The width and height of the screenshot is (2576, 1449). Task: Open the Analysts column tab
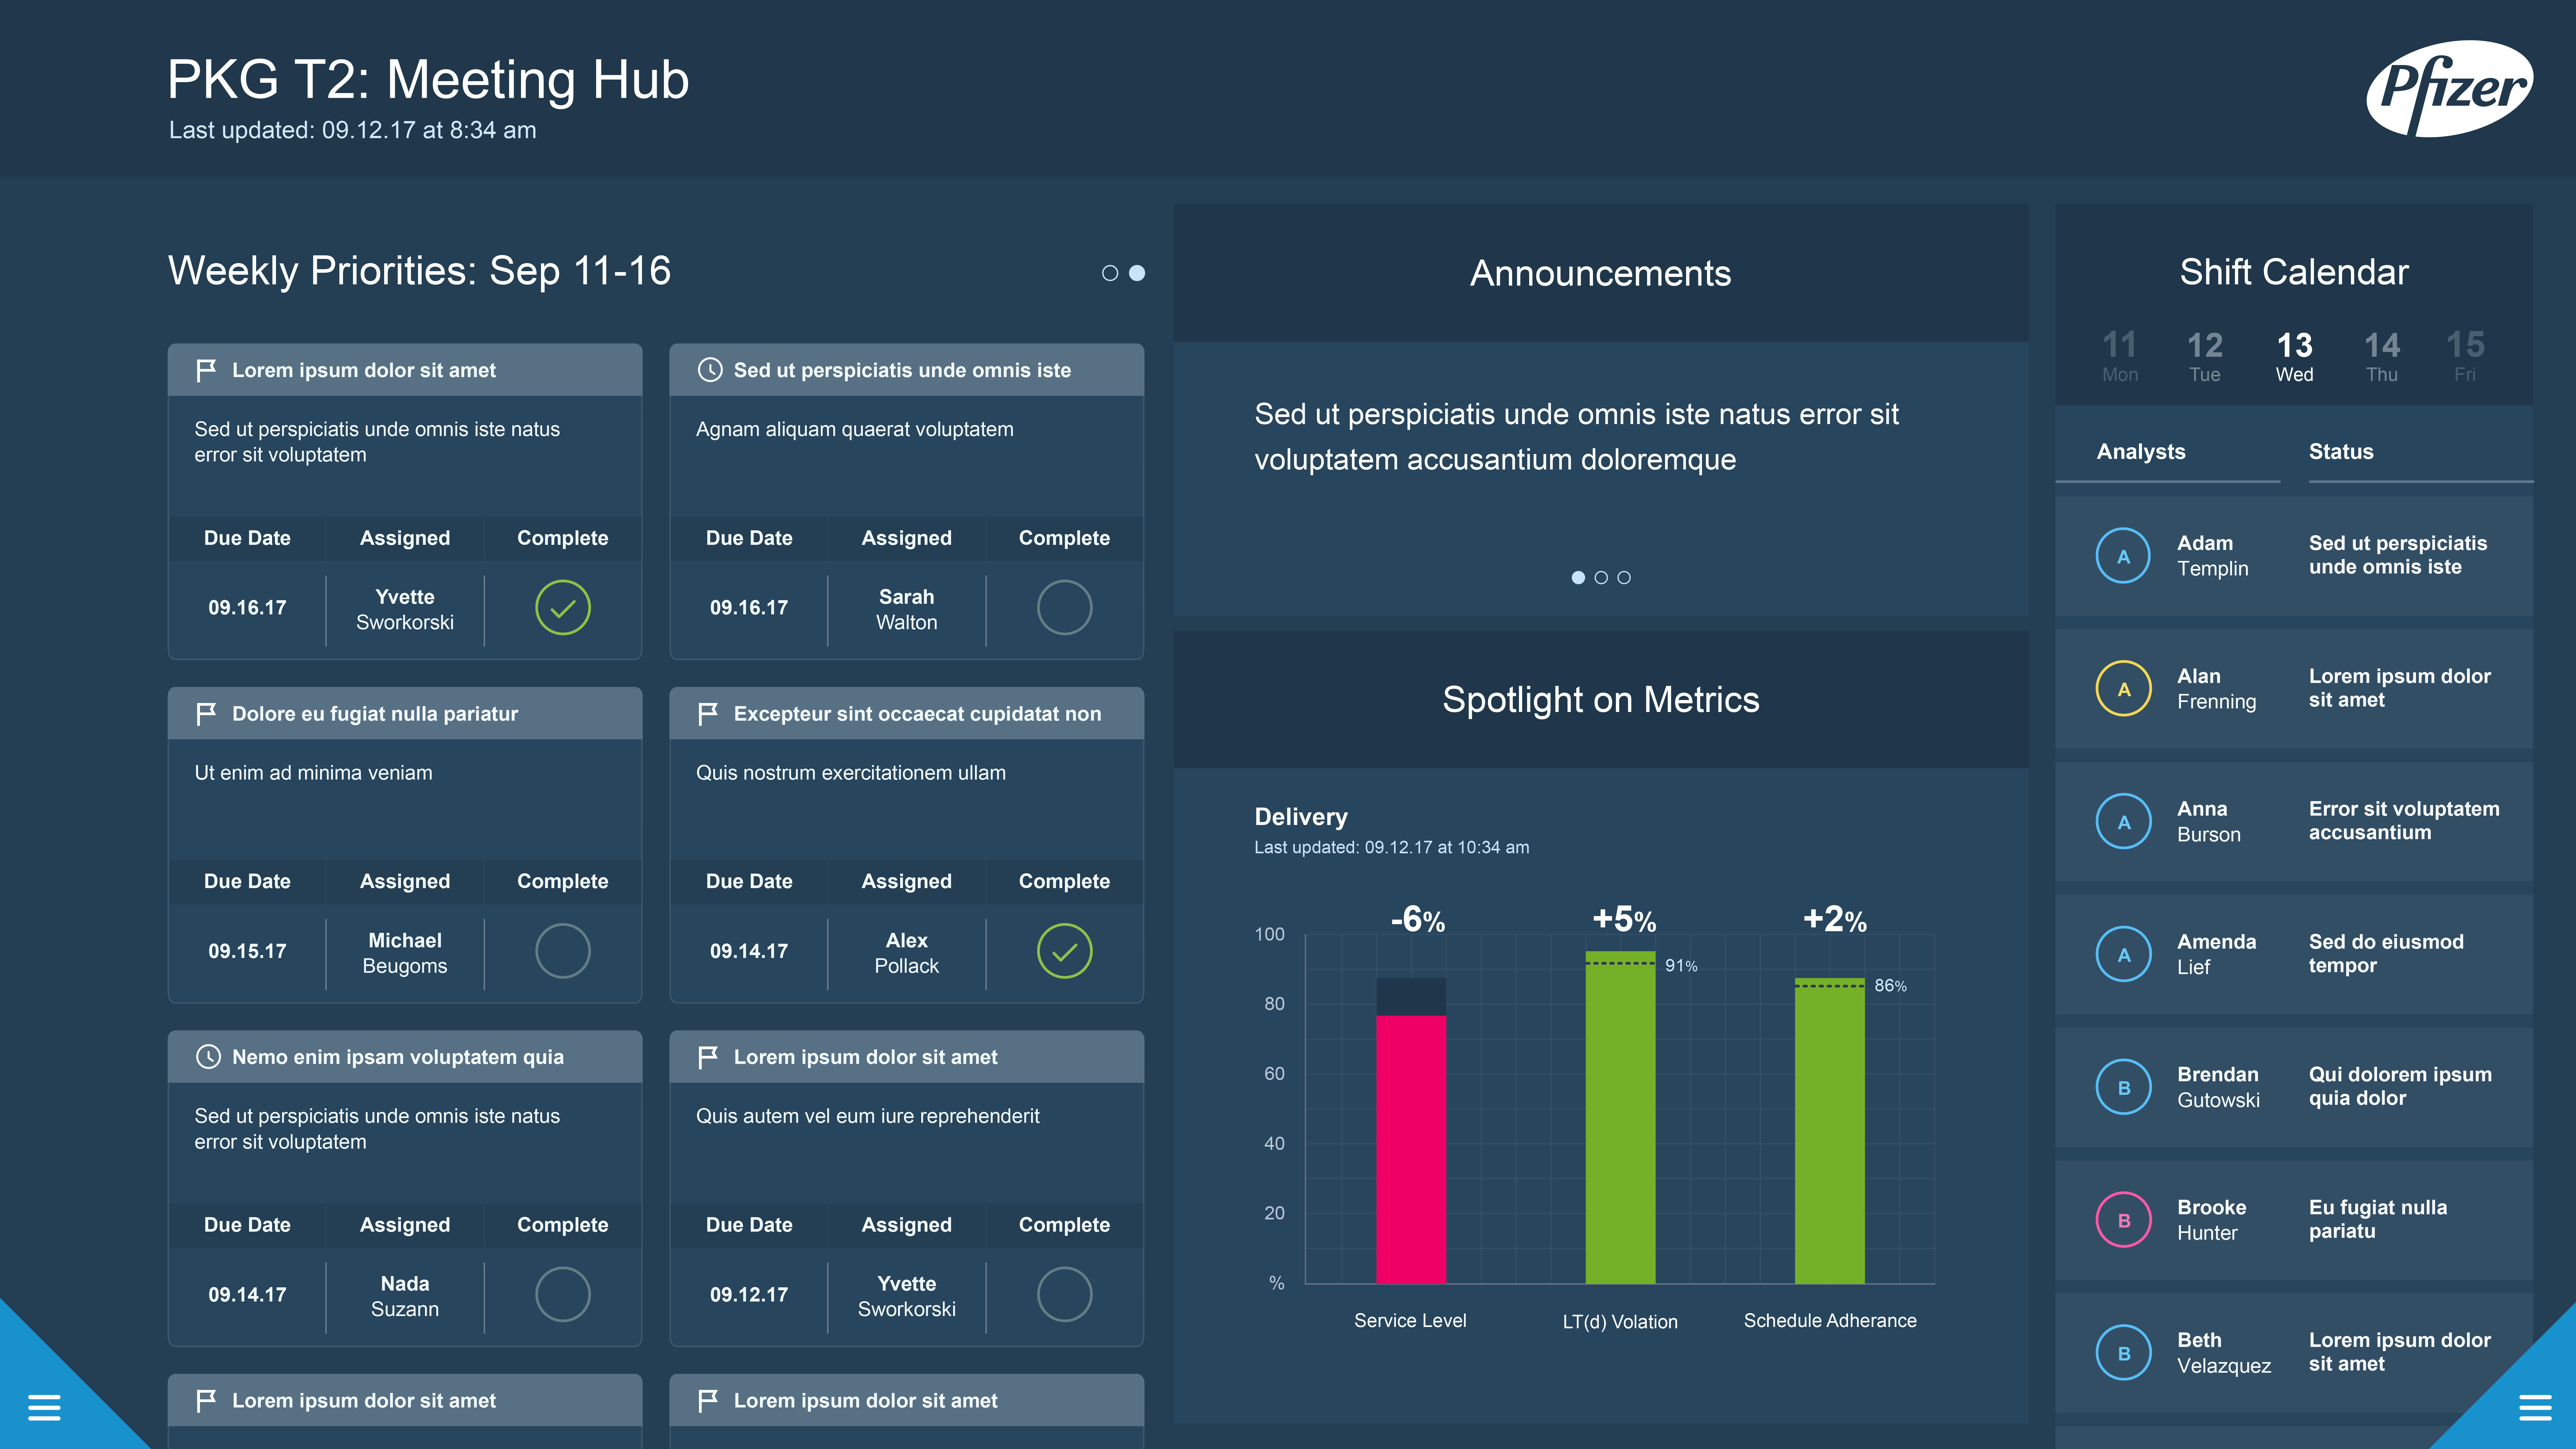point(2141,452)
